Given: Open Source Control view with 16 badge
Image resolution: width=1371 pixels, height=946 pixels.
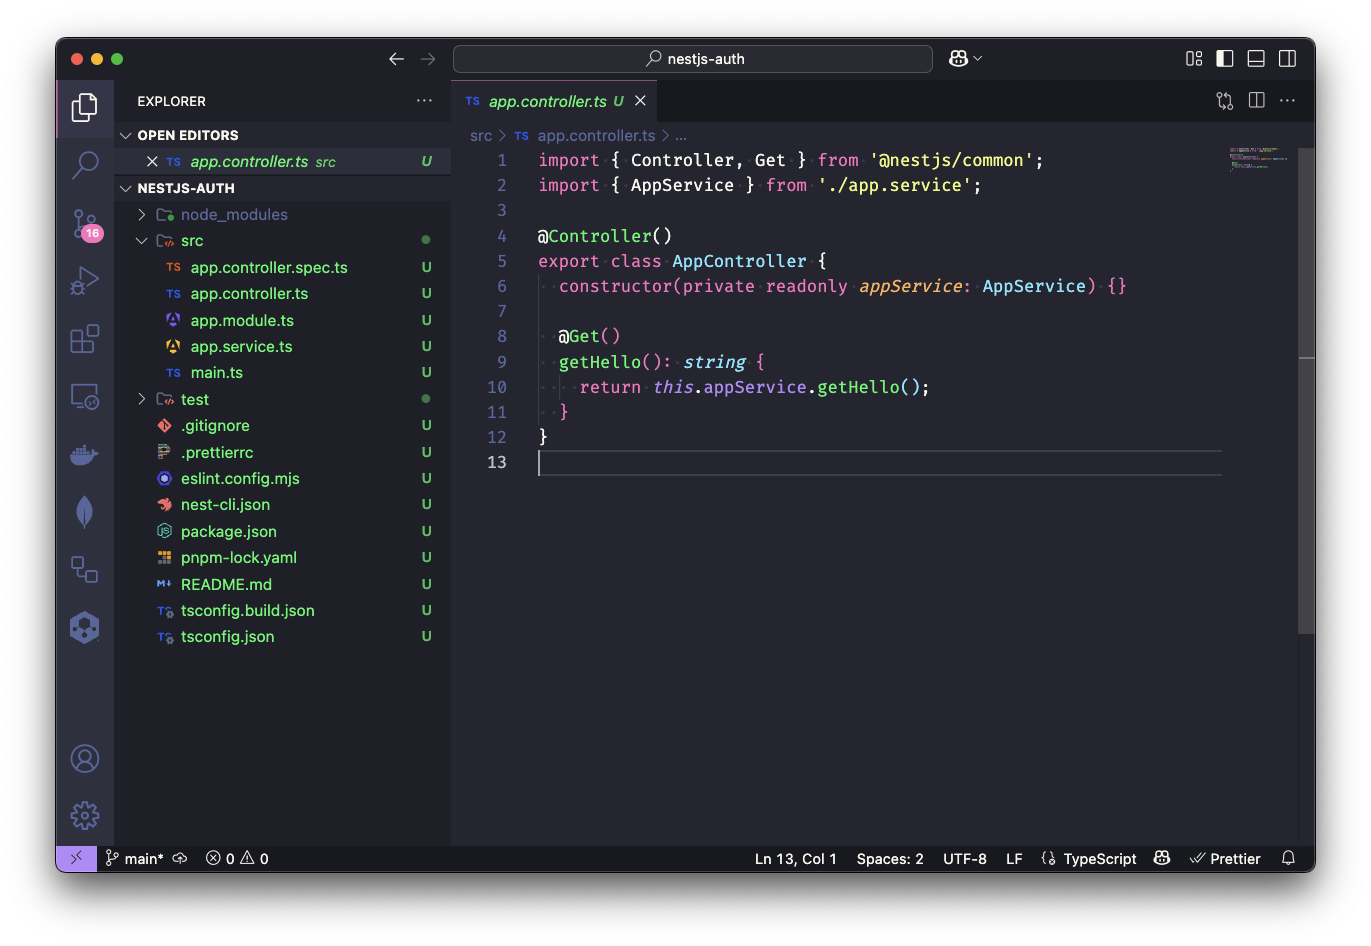Looking at the screenshot, I should [85, 224].
